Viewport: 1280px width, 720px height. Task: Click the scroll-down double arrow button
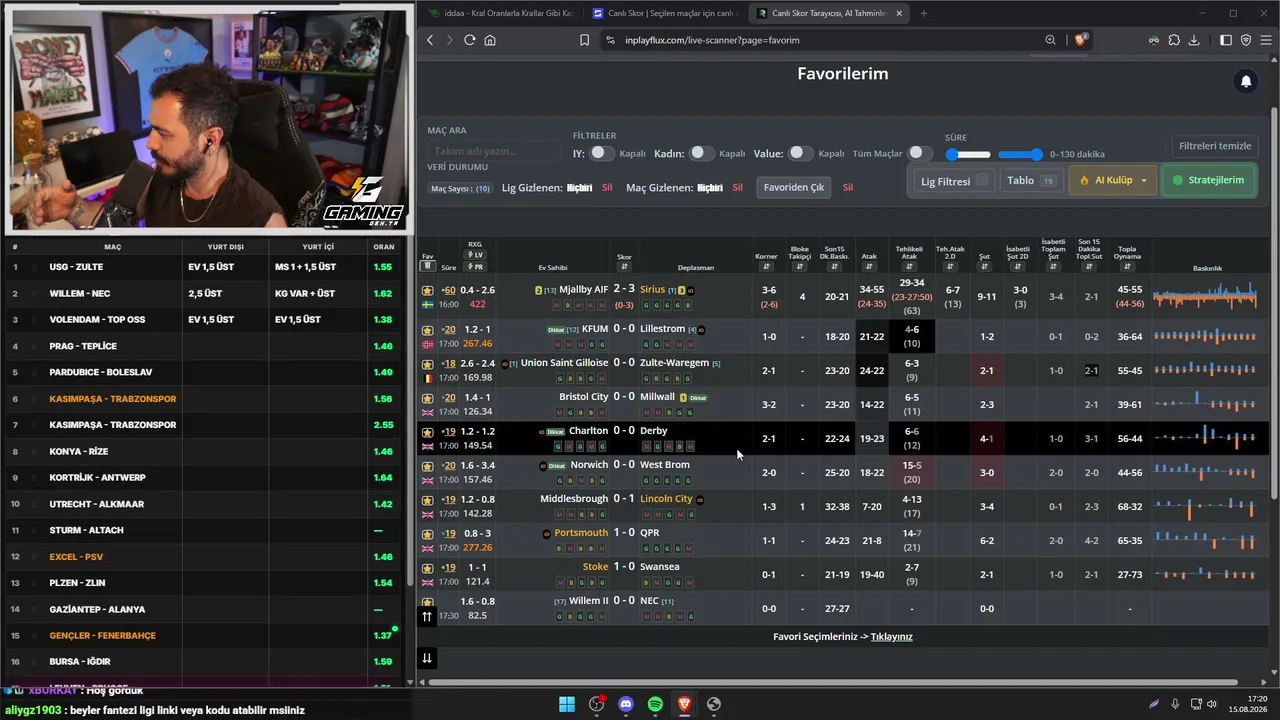[427, 657]
